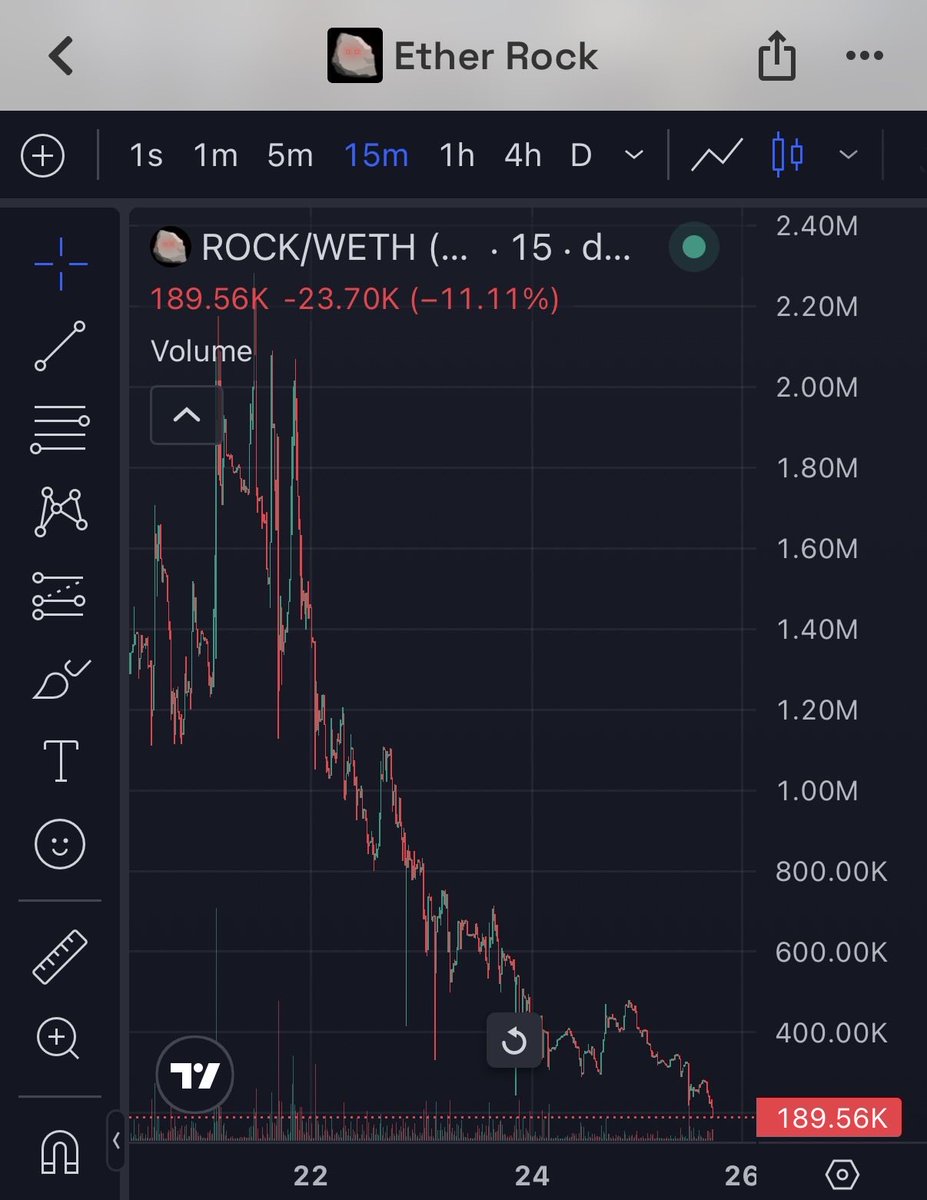Screen dimensions: 927x1200
Task: Reset the chart view with circular arrow
Action: click(x=514, y=1041)
